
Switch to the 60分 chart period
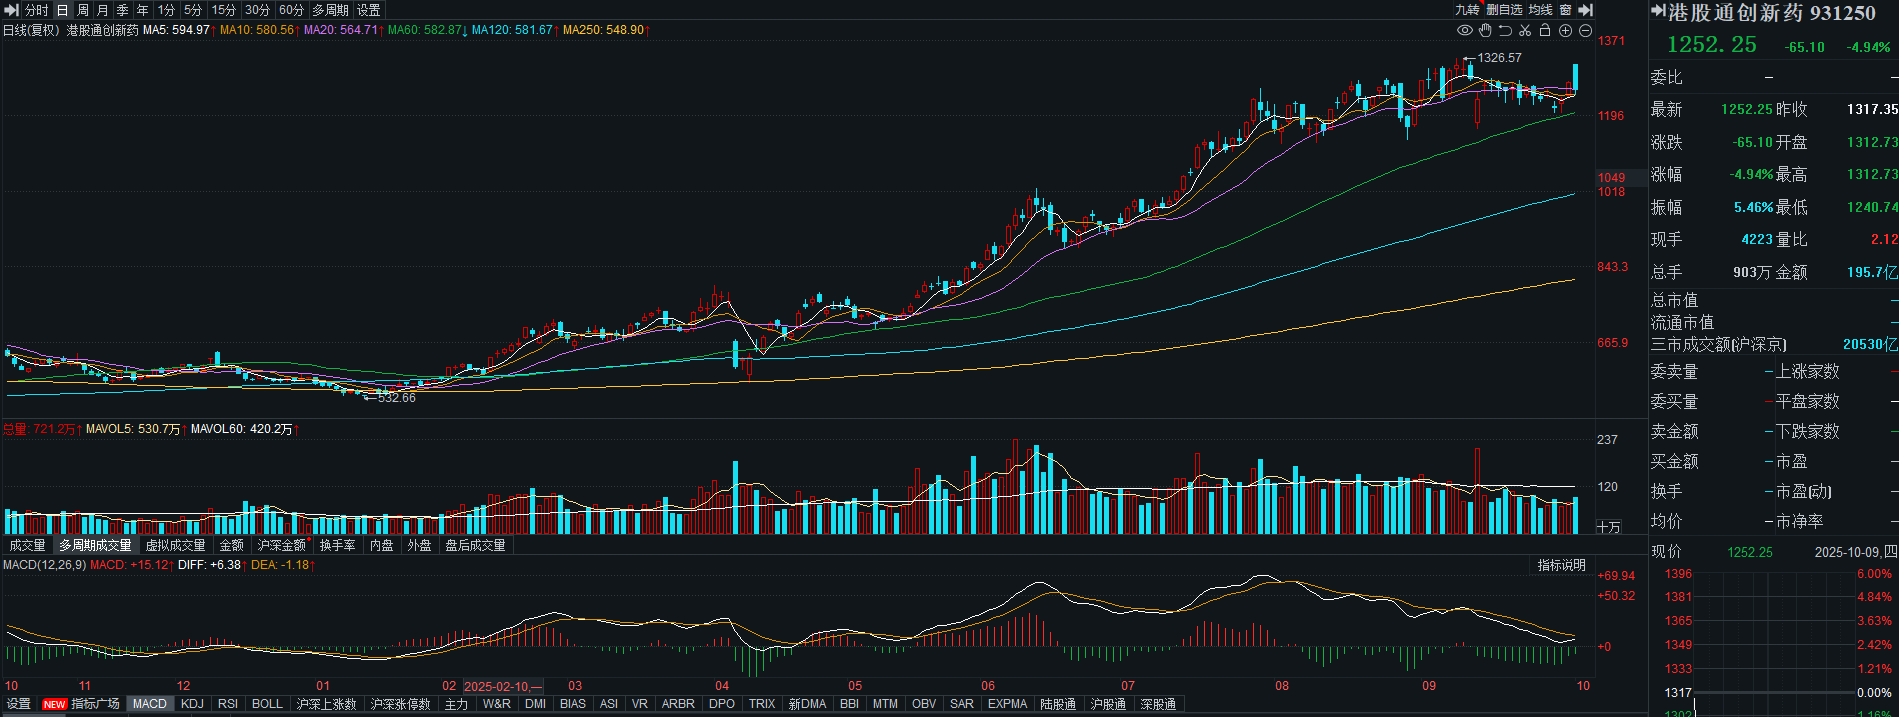291,10
